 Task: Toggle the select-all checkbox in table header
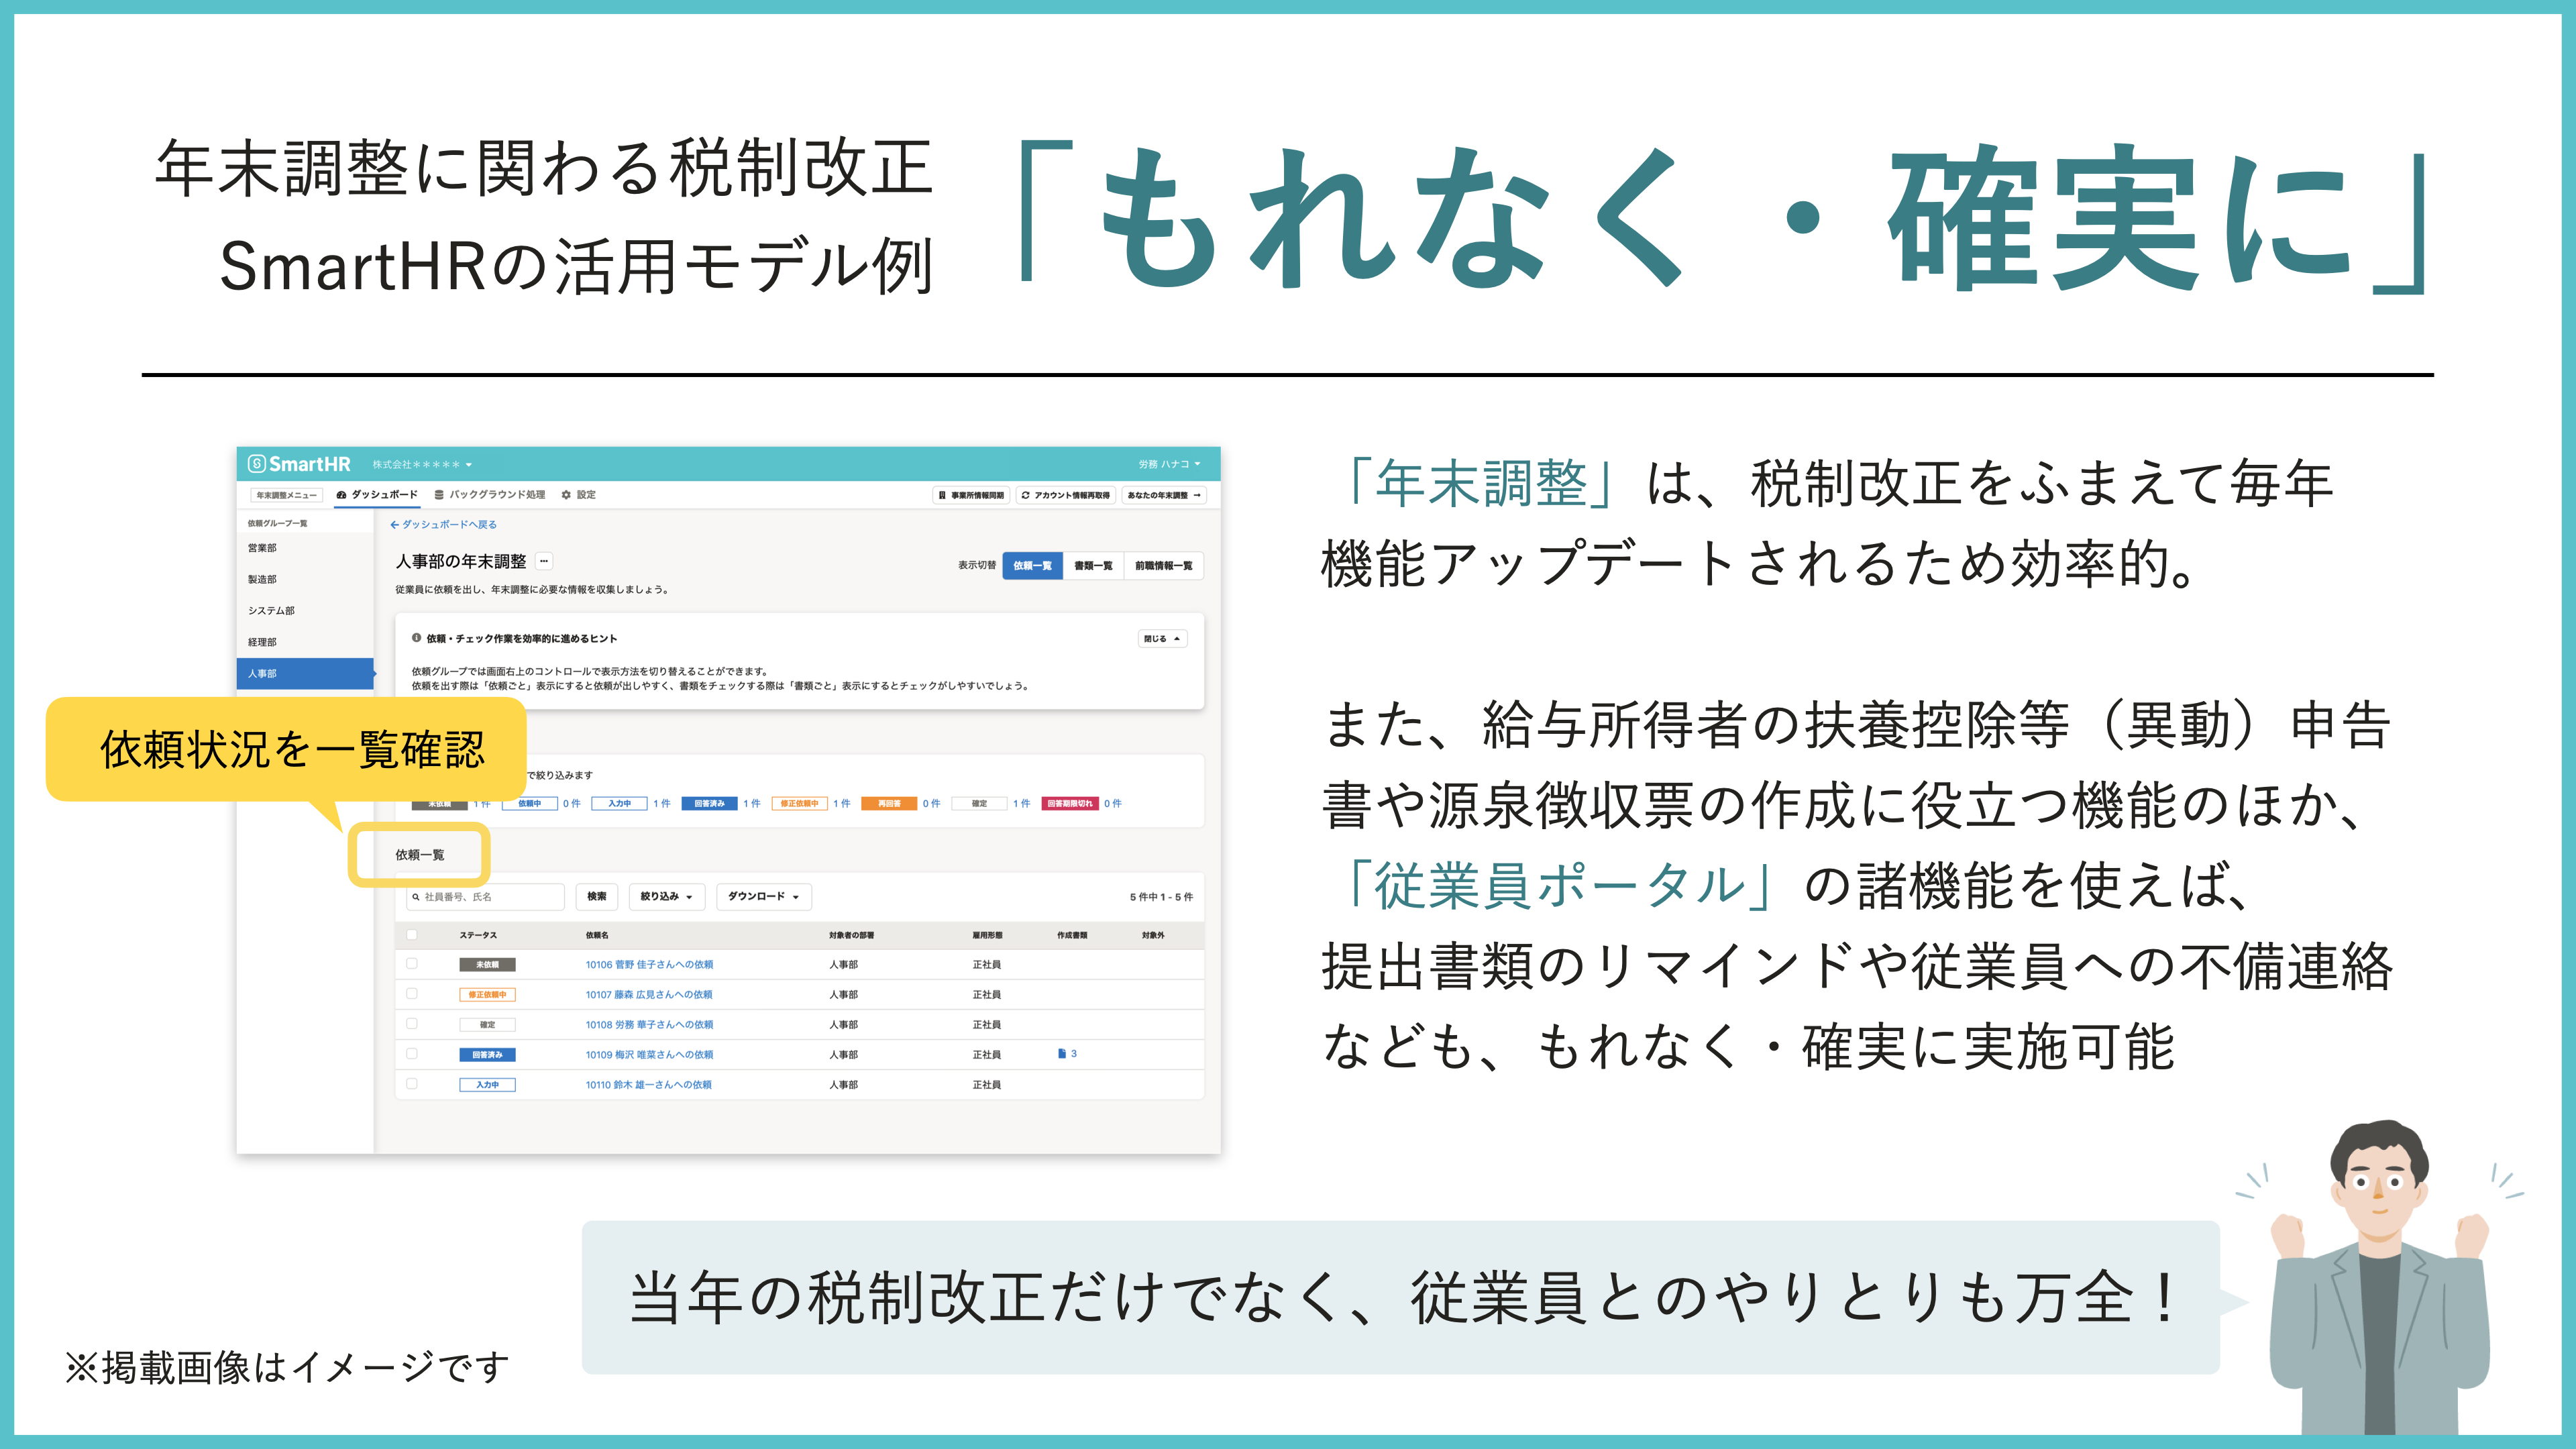412,935
